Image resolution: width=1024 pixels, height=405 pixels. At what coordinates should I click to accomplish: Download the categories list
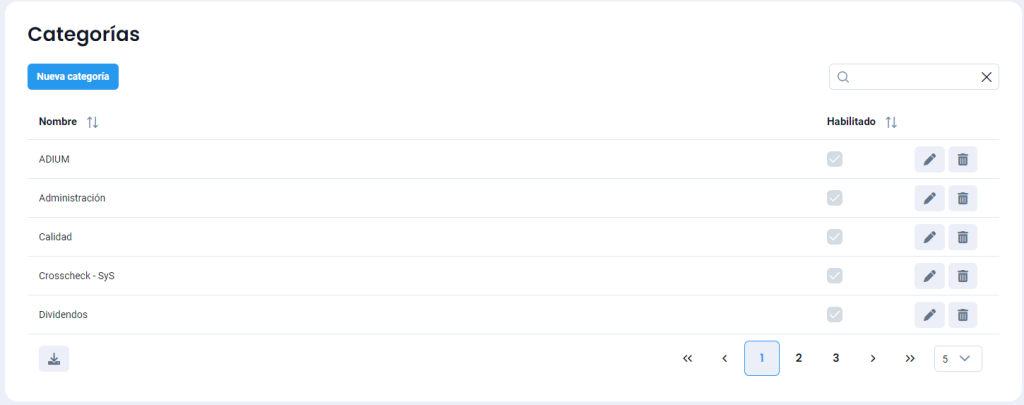click(54, 359)
